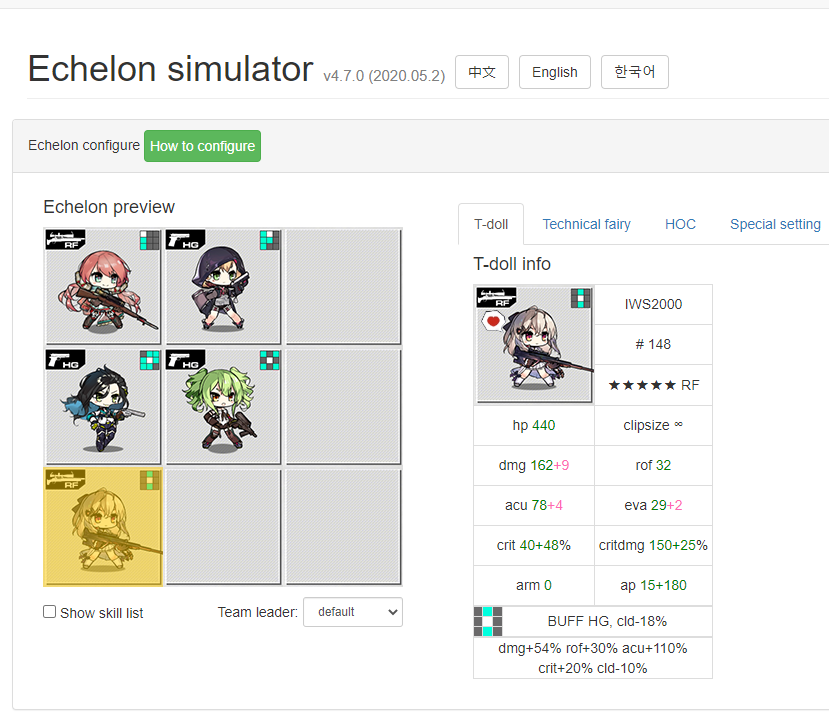This screenshot has height=722, width=829.
Task: Open the Team leader dropdown
Action: pos(353,612)
